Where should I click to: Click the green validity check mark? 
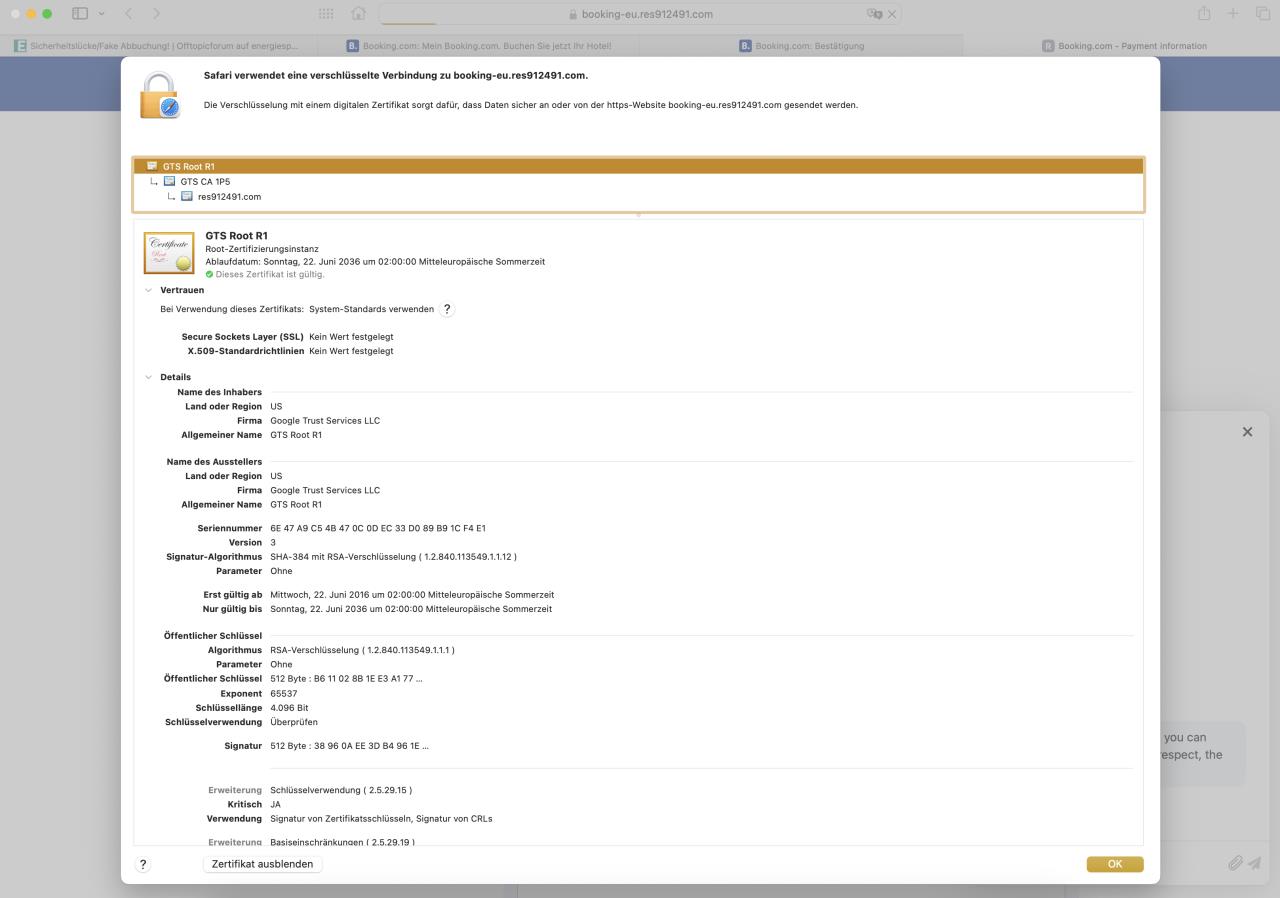(x=209, y=274)
